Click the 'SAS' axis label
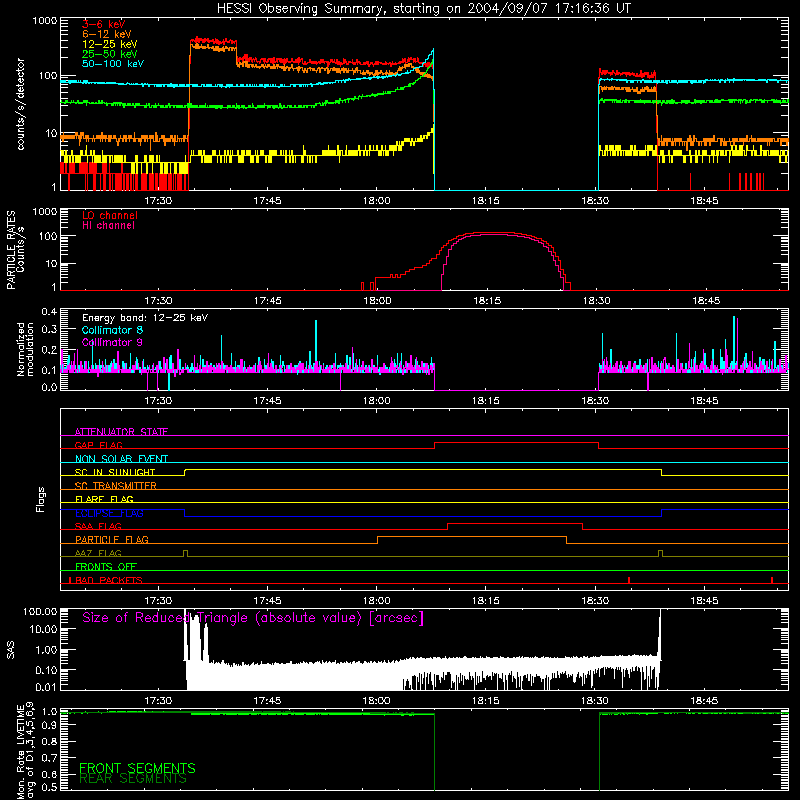Screen dimensions: 800x800 click(x=11, y=650)
